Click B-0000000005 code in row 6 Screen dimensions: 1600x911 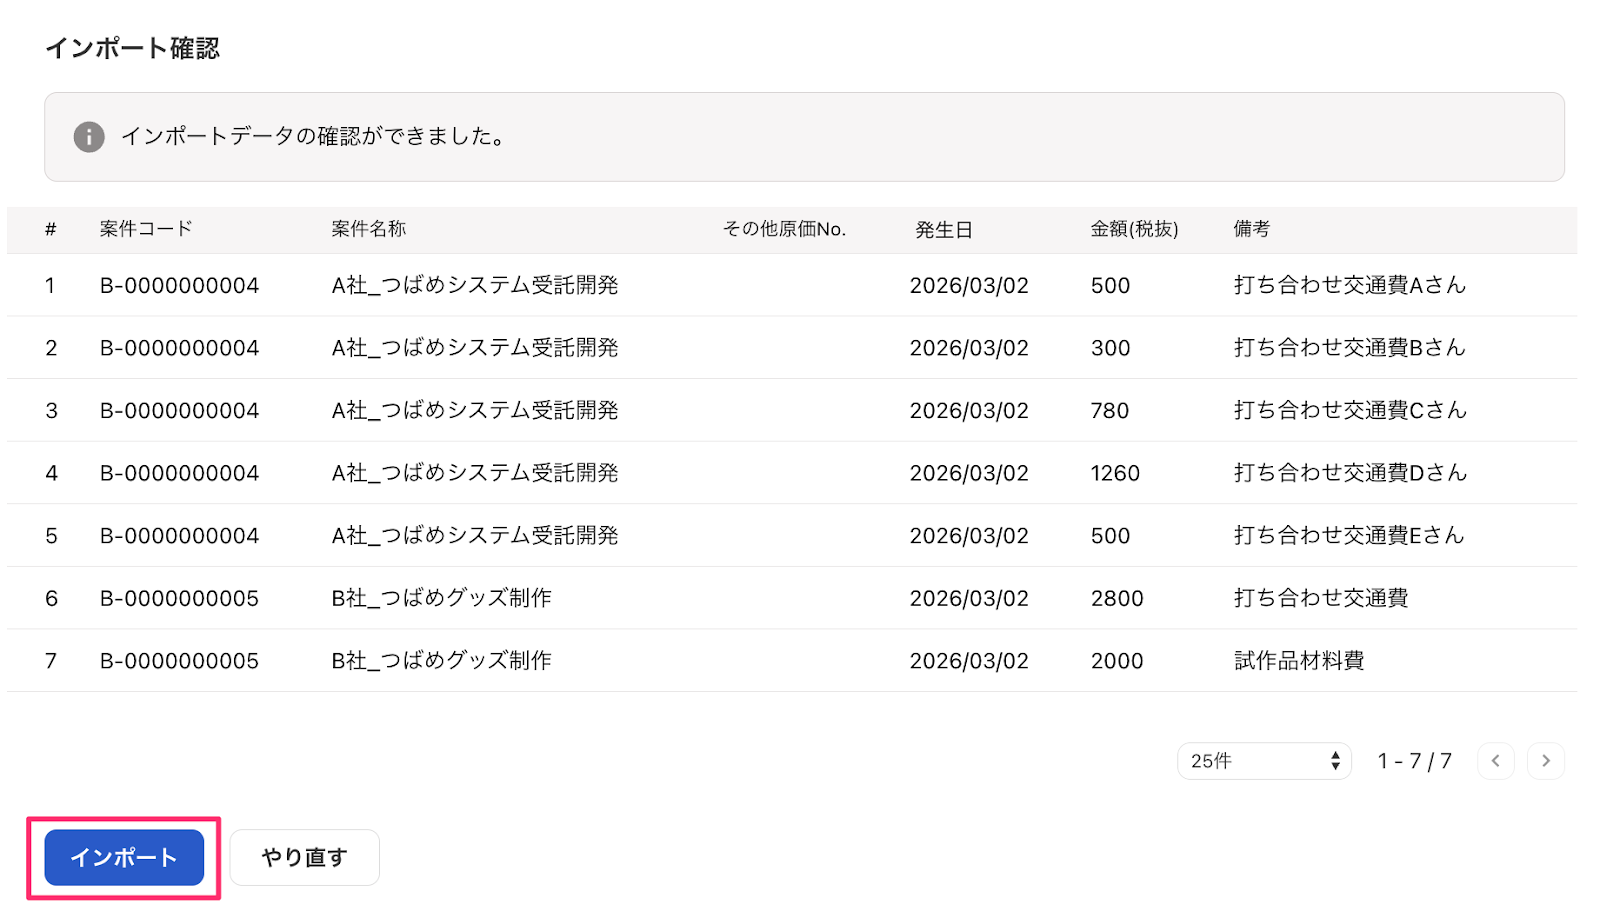pyautogui.click(x=179, y=598)
